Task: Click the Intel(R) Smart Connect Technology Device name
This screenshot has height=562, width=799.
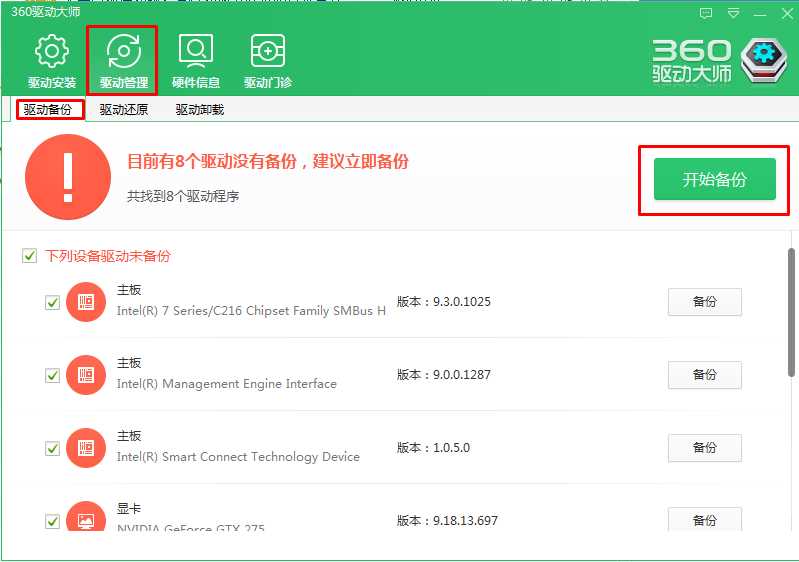Action: [x=238, y=457]
